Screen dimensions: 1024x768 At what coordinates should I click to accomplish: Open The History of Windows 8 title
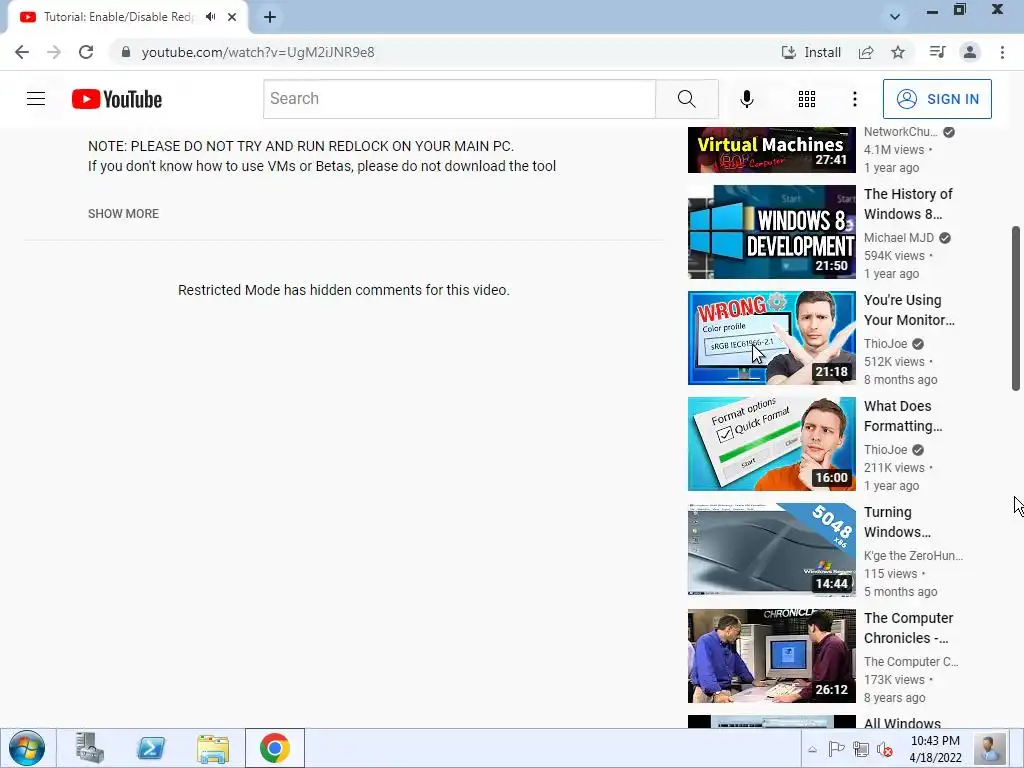coord(908,204)
